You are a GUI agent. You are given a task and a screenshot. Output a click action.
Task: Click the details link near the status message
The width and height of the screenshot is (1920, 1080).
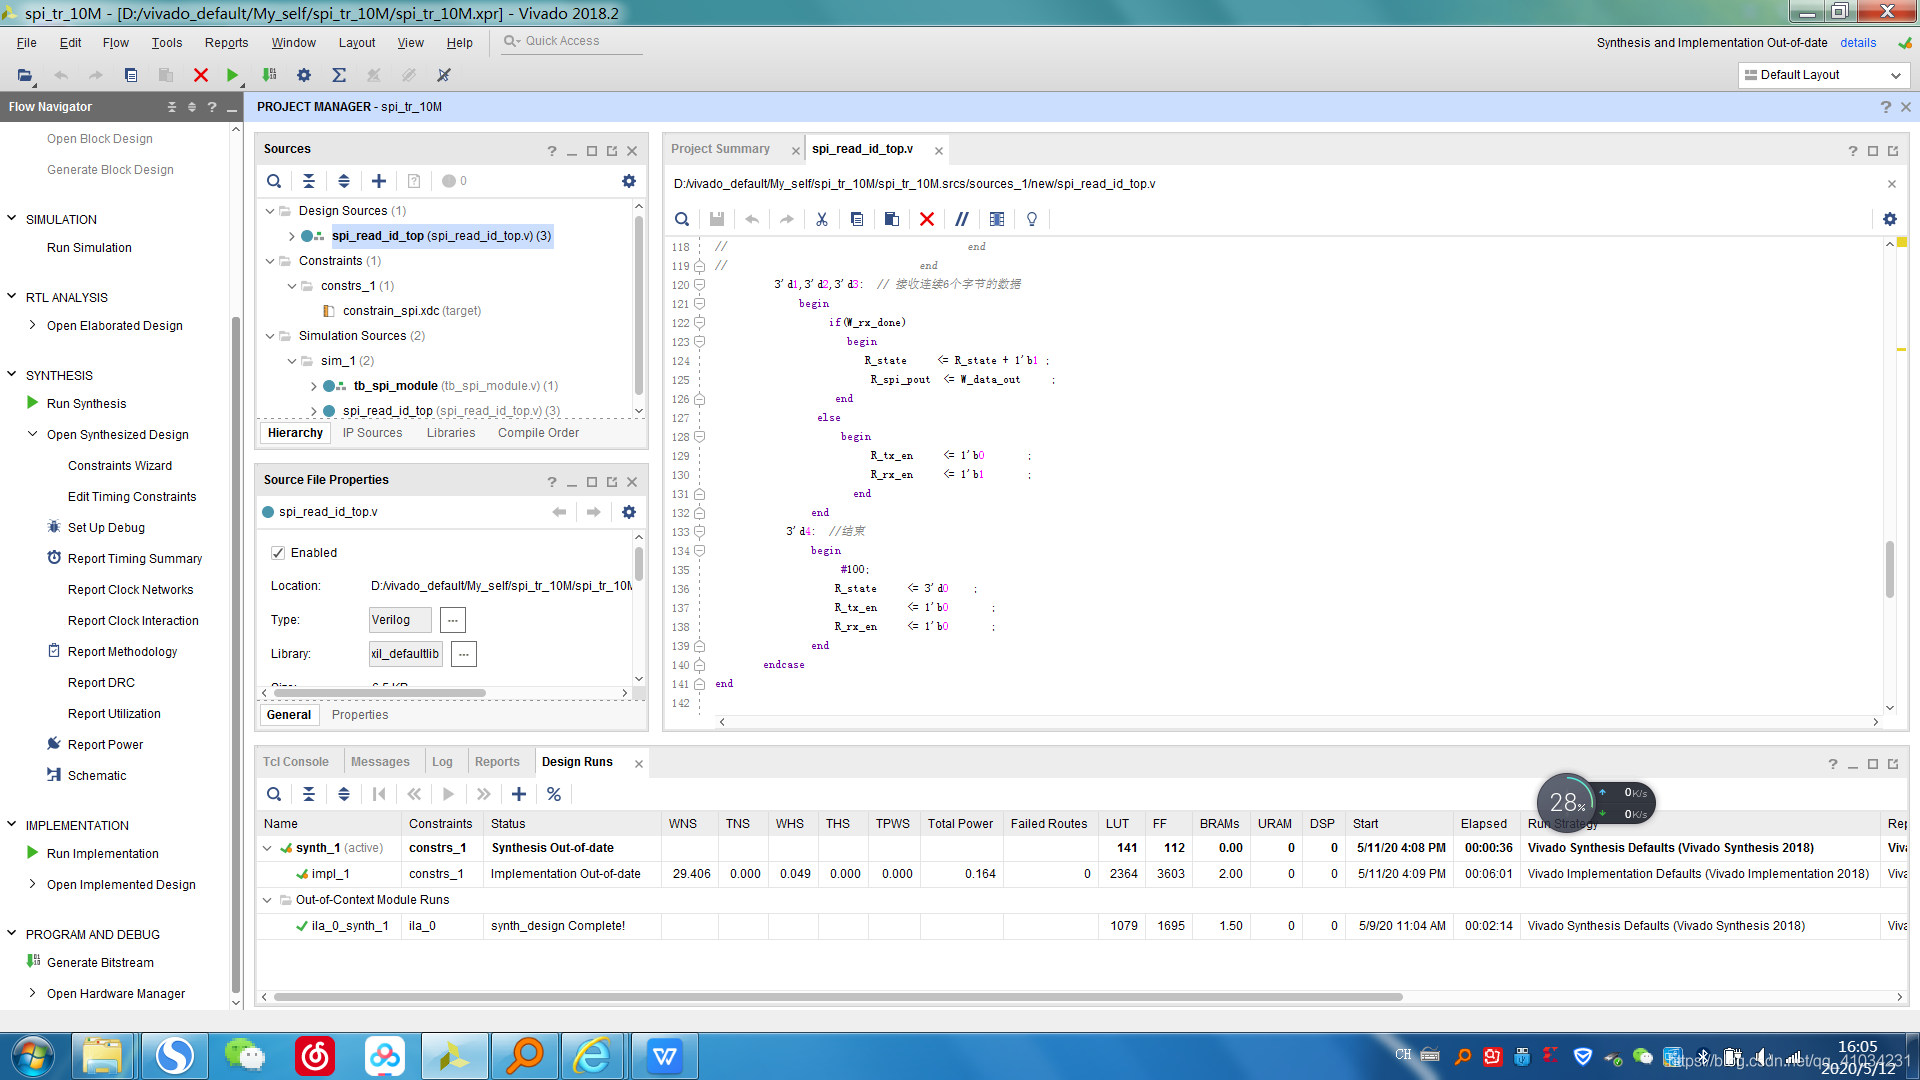(x=1858, y=43)
